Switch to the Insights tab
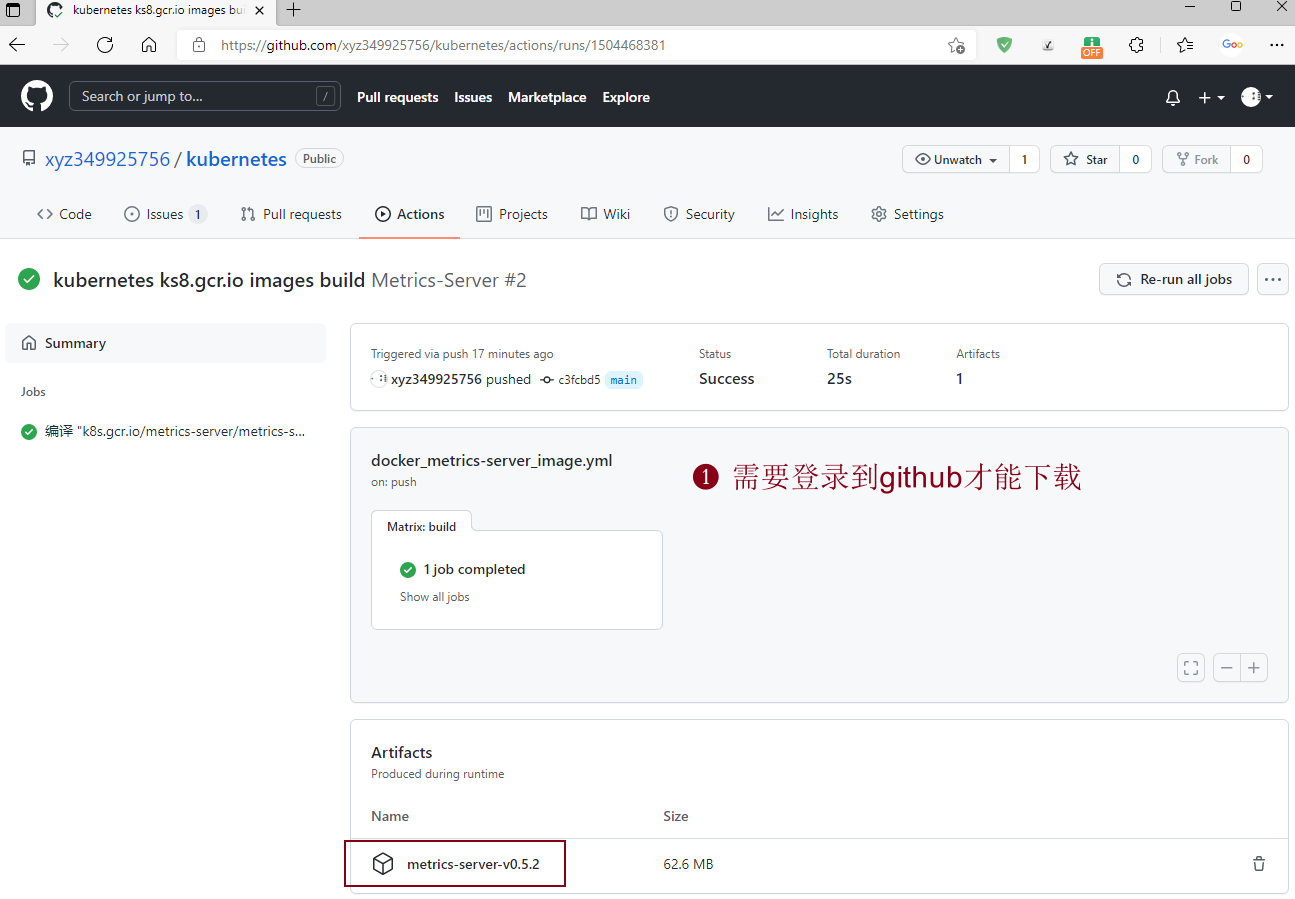This screenshot has height=899, width=1295. (803, 214)
